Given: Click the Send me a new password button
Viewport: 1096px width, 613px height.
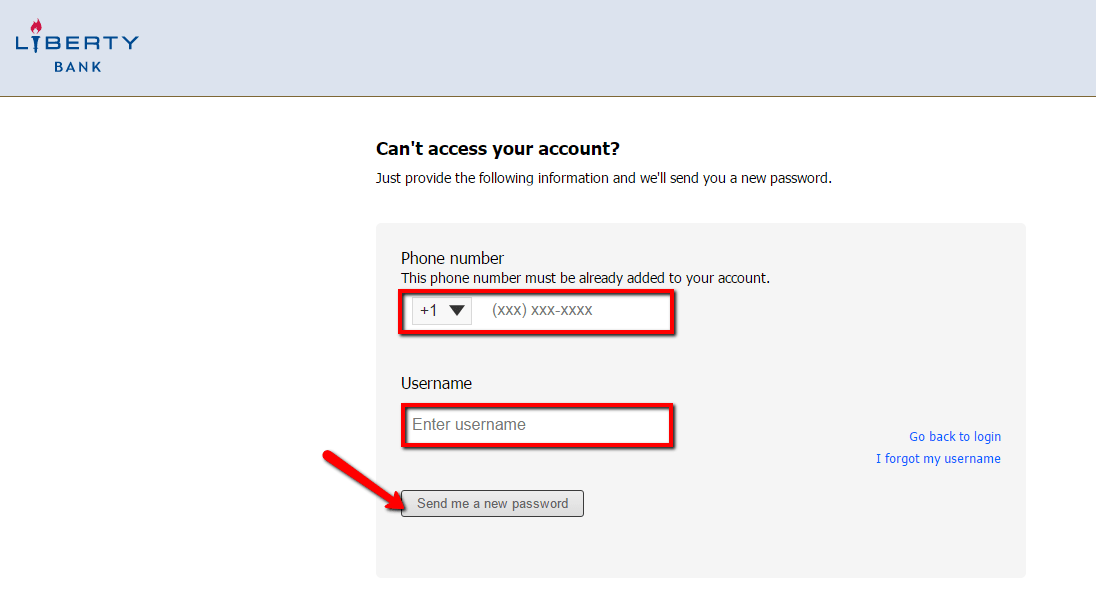Looking at the screenshot, I should (x=492, y=503).
